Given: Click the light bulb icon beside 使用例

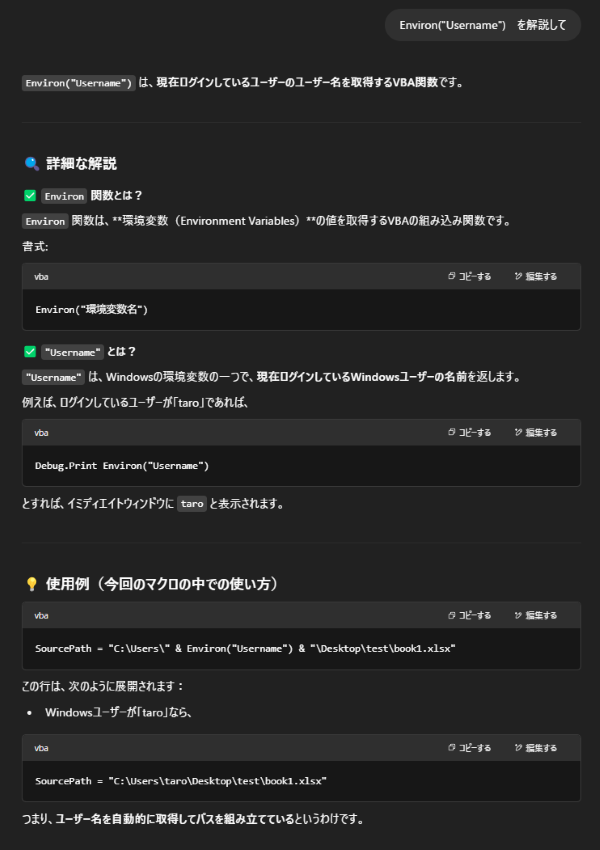Looking at the screenshot, I should 31,584.
